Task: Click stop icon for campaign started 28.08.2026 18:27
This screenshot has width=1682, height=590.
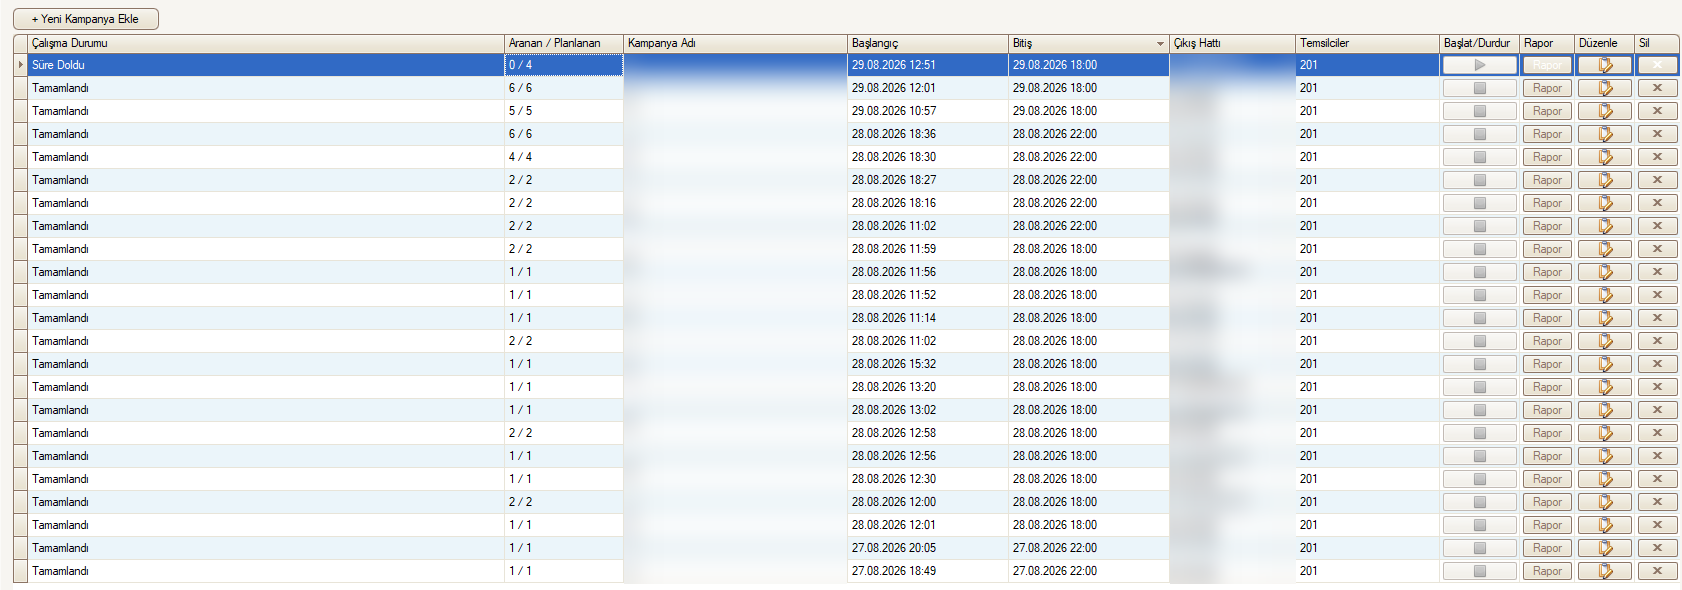Action: tap(1479, 180)
